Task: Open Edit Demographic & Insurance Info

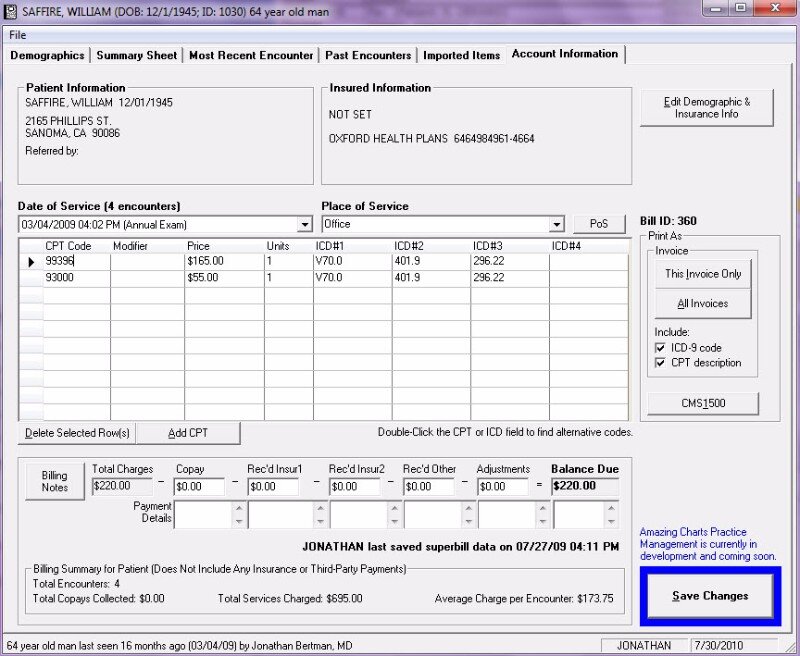Action: [x=706, y=108]
